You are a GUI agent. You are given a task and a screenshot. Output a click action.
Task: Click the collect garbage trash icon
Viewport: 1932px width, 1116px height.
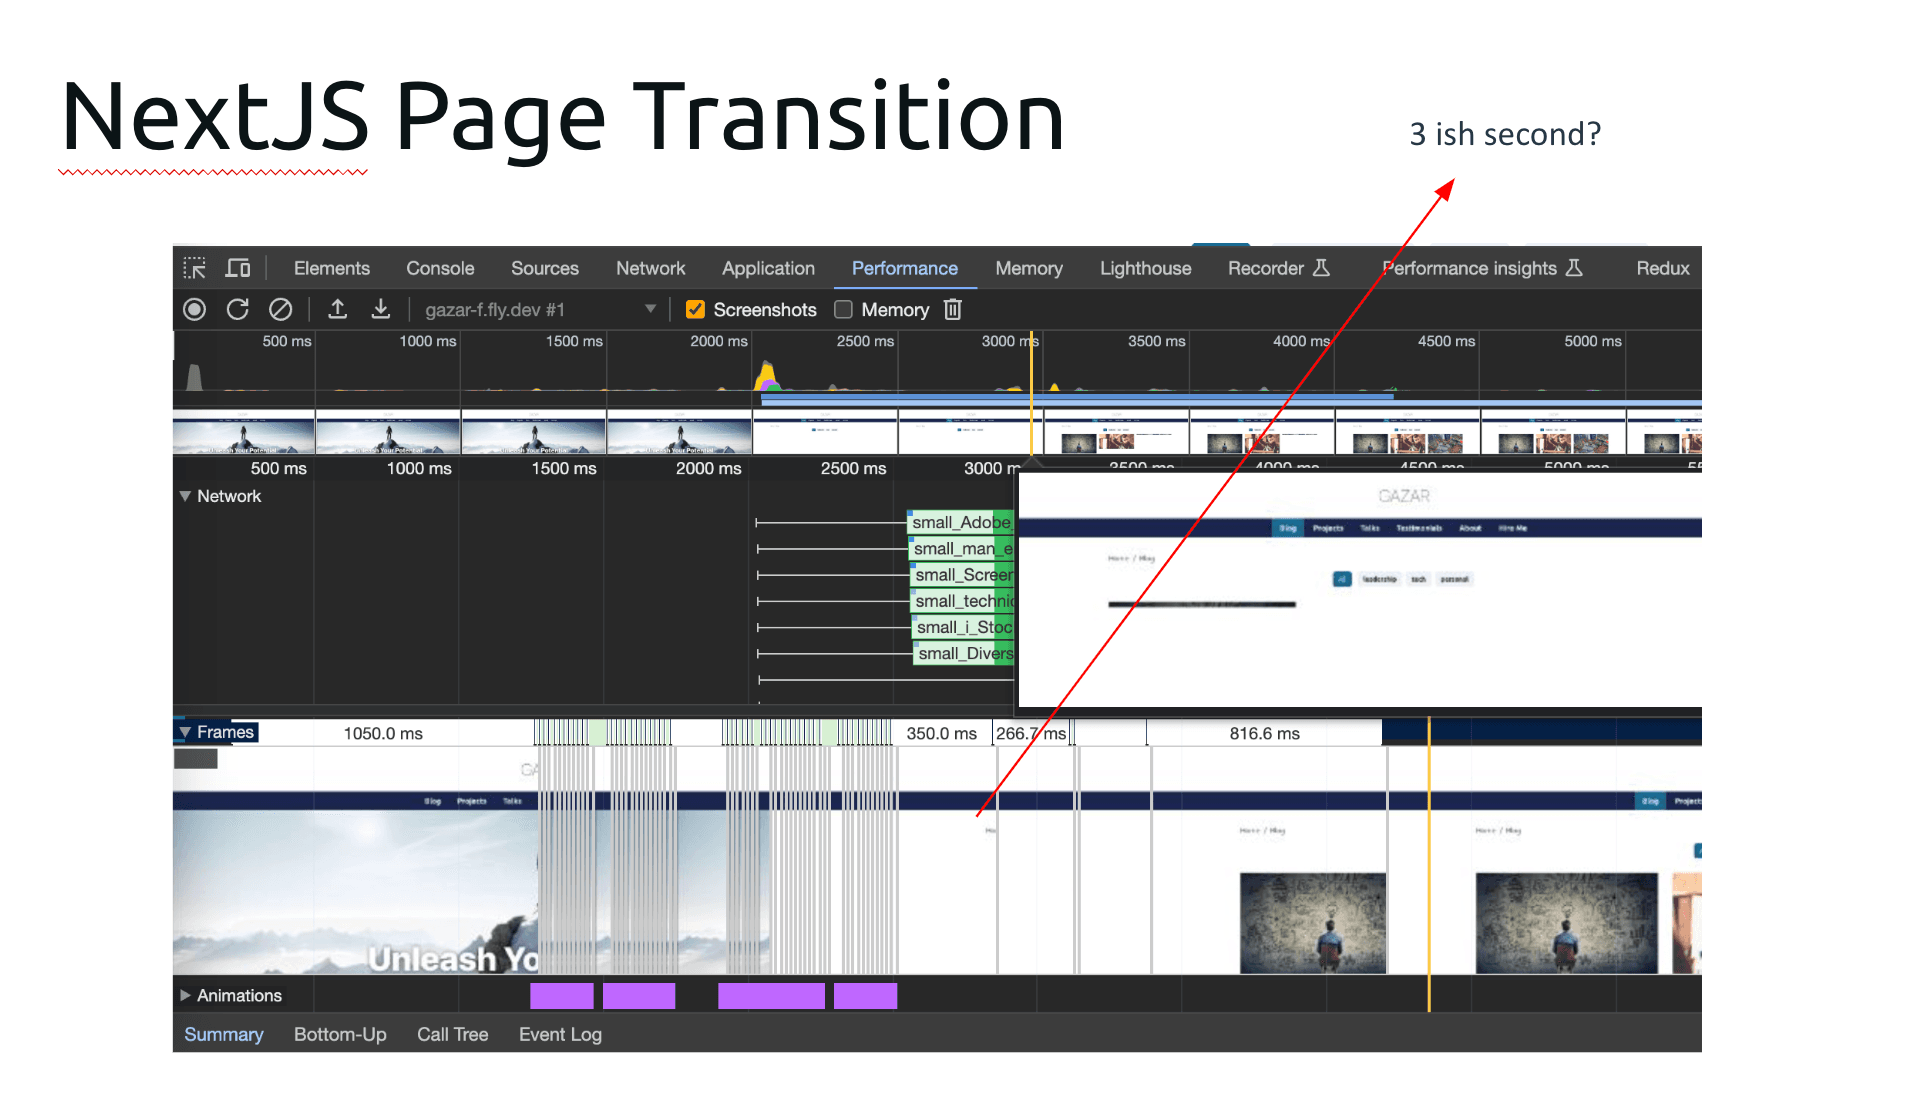(953, 310)
